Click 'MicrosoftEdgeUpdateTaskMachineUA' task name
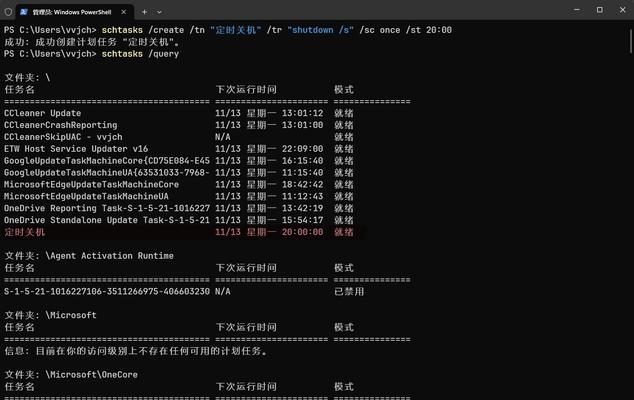 86,196
